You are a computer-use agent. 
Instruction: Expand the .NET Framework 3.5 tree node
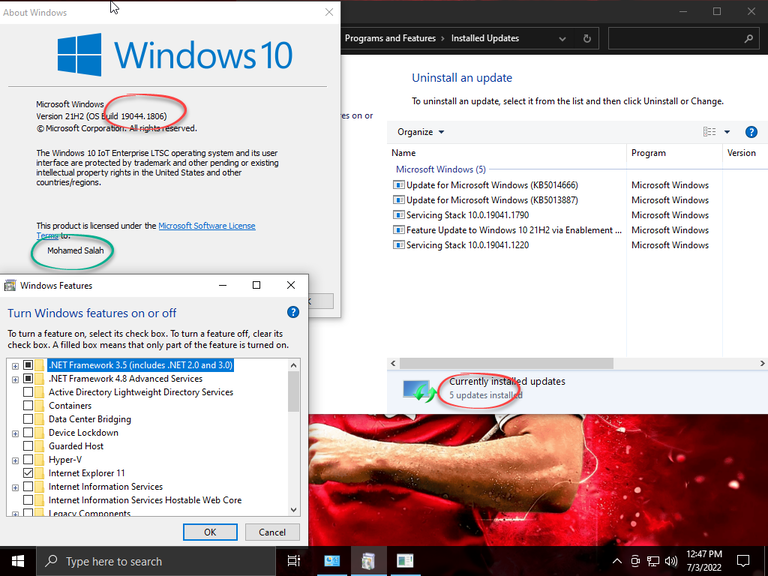pyautogui.click(x=15, y=366)
